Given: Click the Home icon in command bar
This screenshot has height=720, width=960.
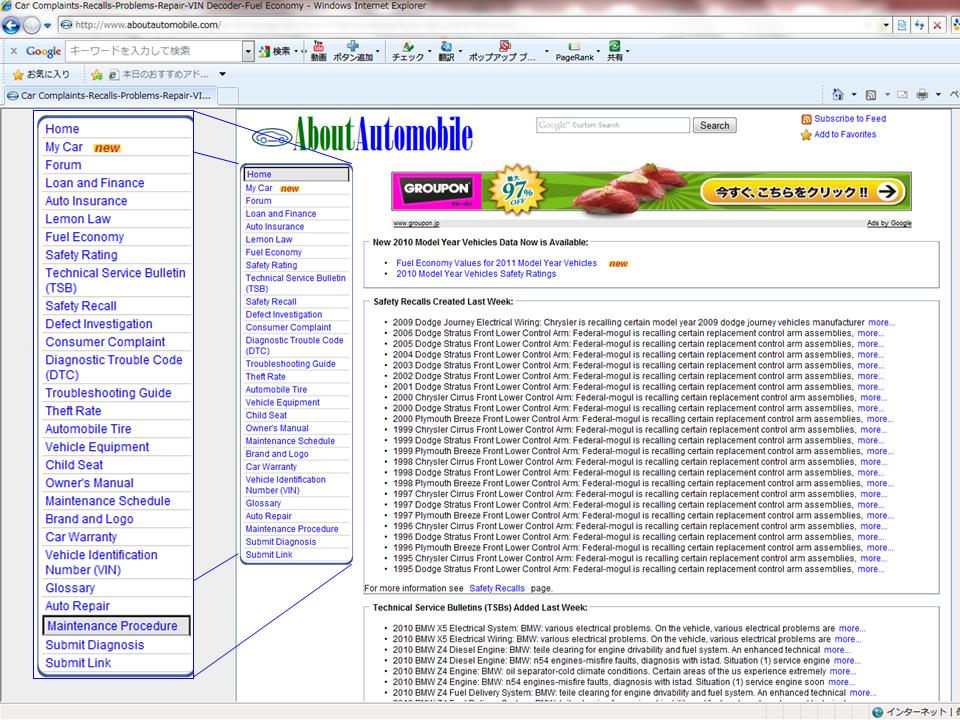Looking at the screenshot, I should 838,95.
